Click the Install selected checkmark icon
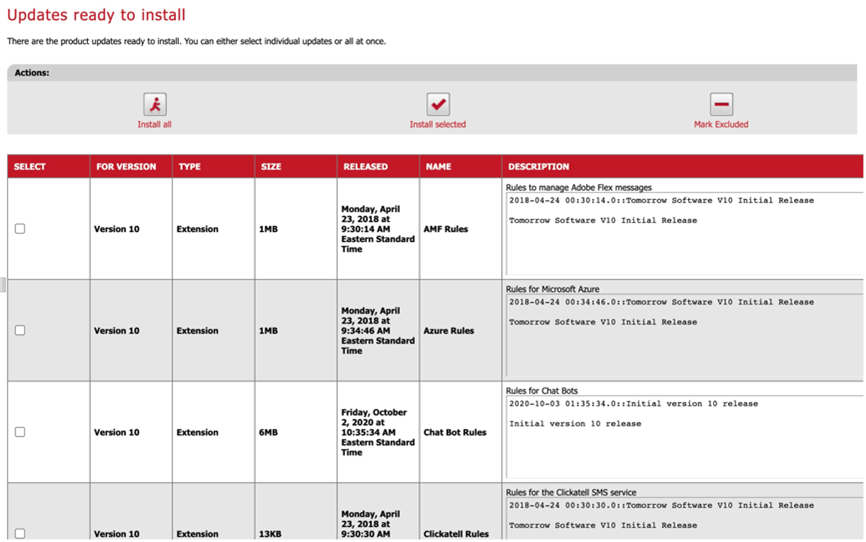866x542 pixels. click(x=438, y=104)
